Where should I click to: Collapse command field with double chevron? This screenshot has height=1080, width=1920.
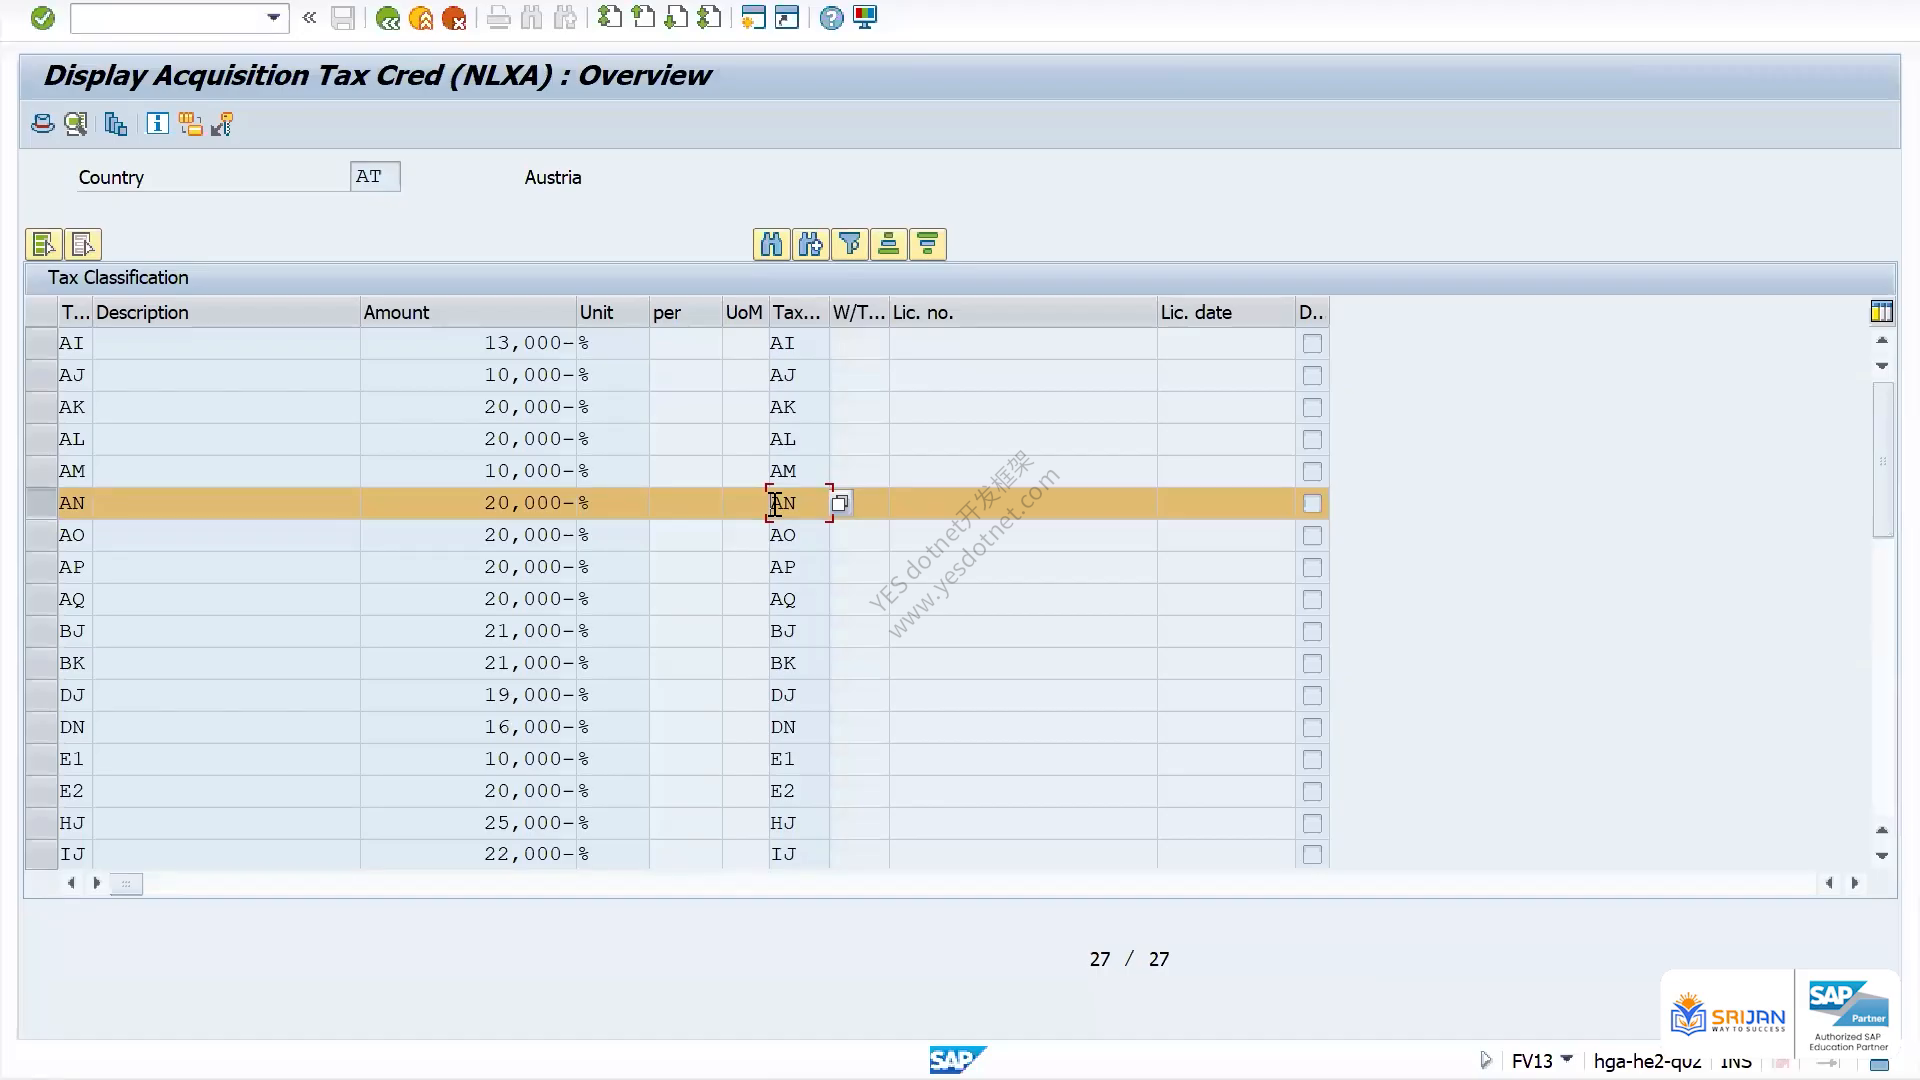point(309,18)
